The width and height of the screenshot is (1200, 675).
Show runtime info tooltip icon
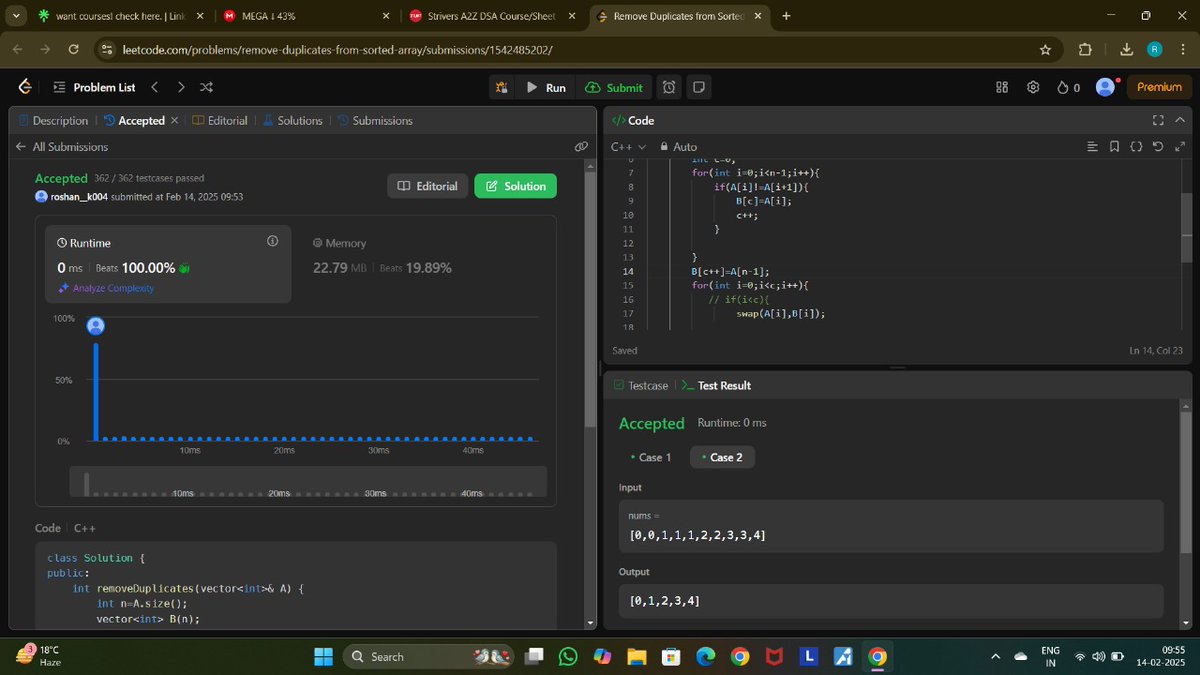(x=272, y=242)
